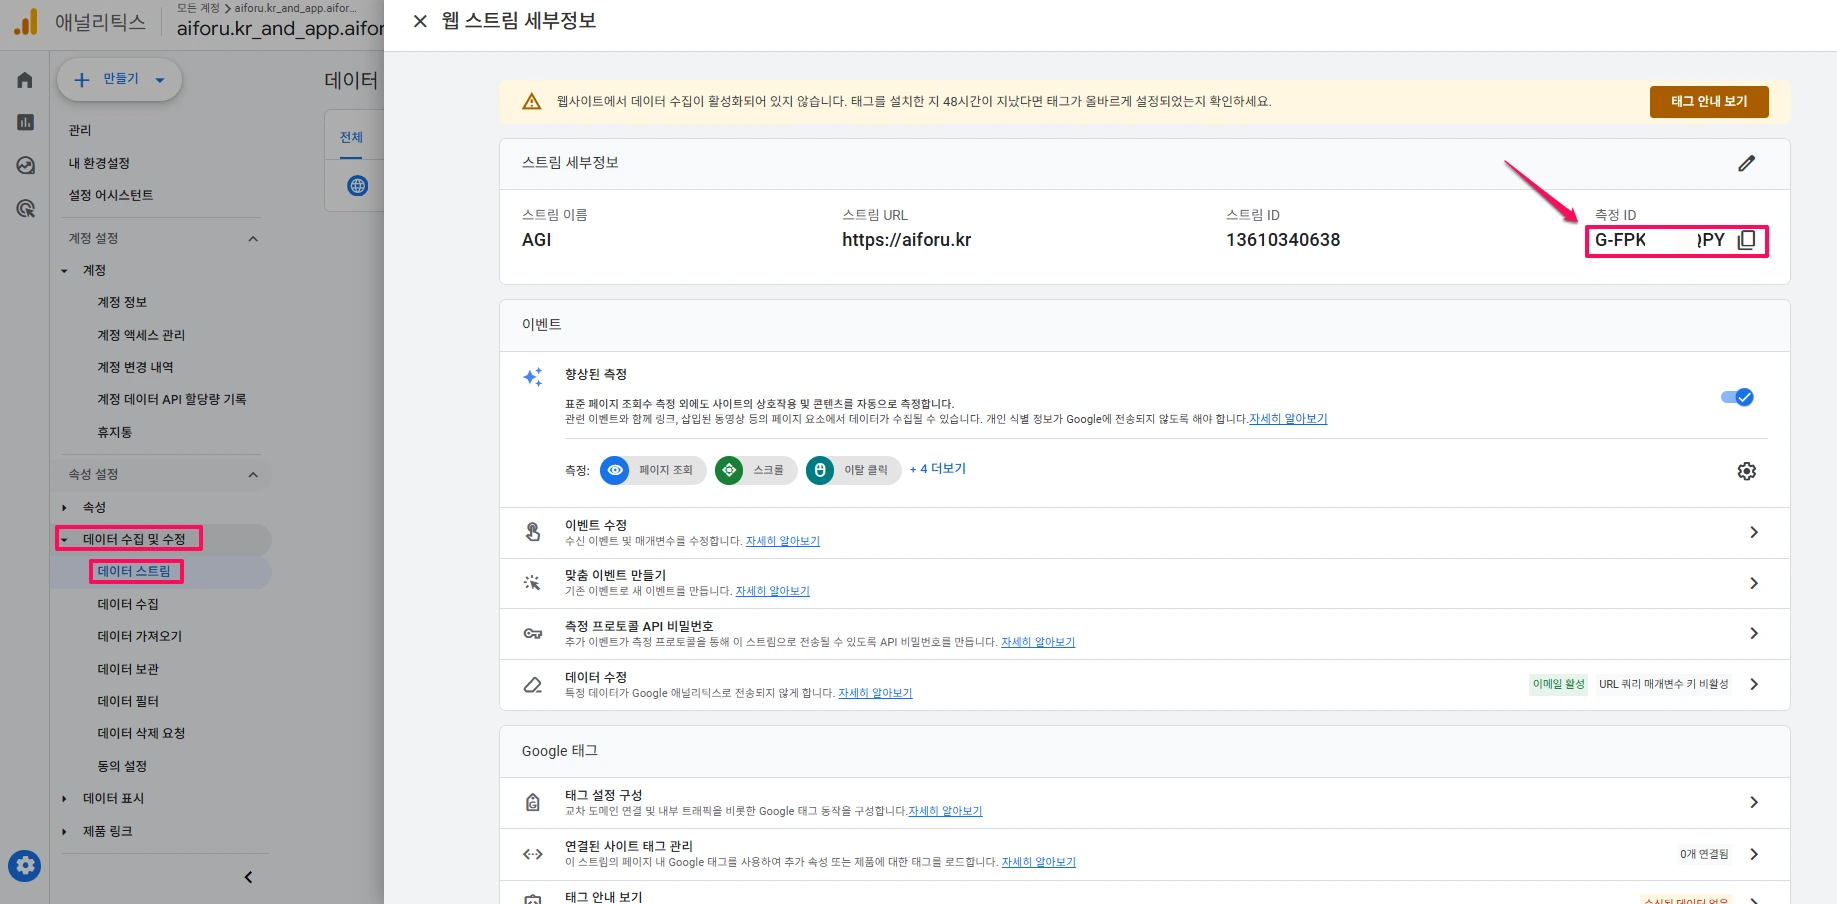
Task: Show 4 more enhanced measurement events
Action: [x=937, y=469]
